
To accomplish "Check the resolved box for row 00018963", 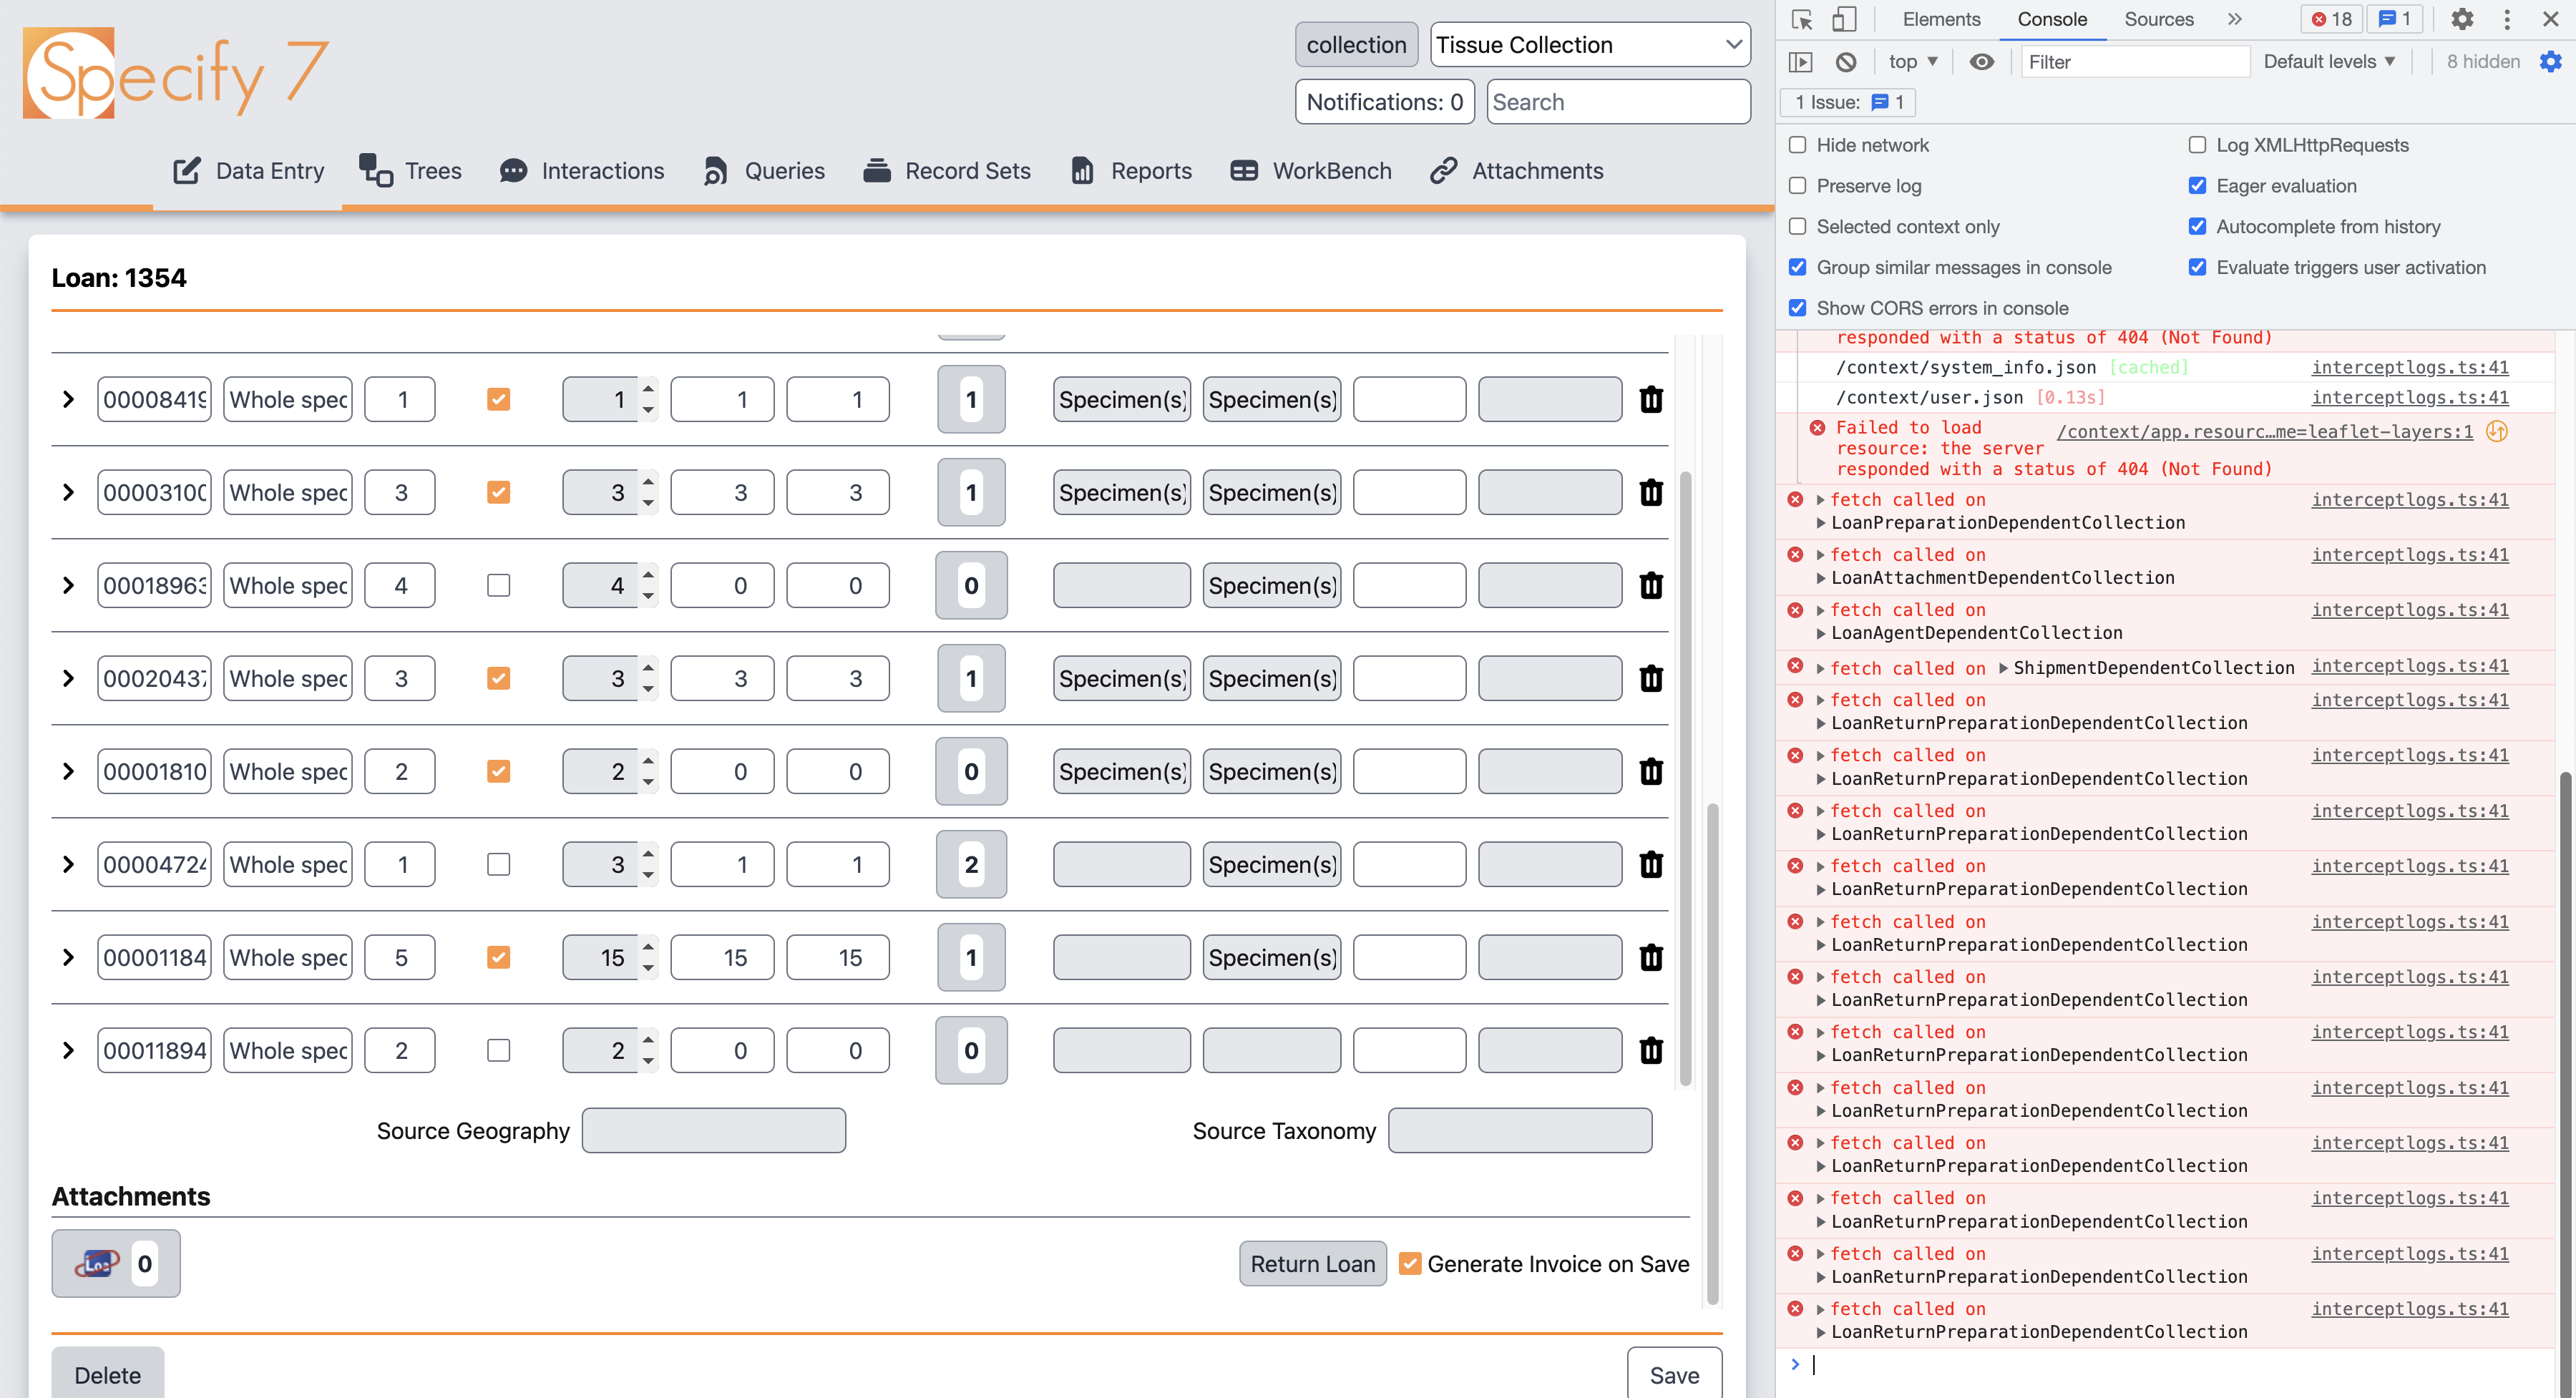I will (x=498, y=586).
